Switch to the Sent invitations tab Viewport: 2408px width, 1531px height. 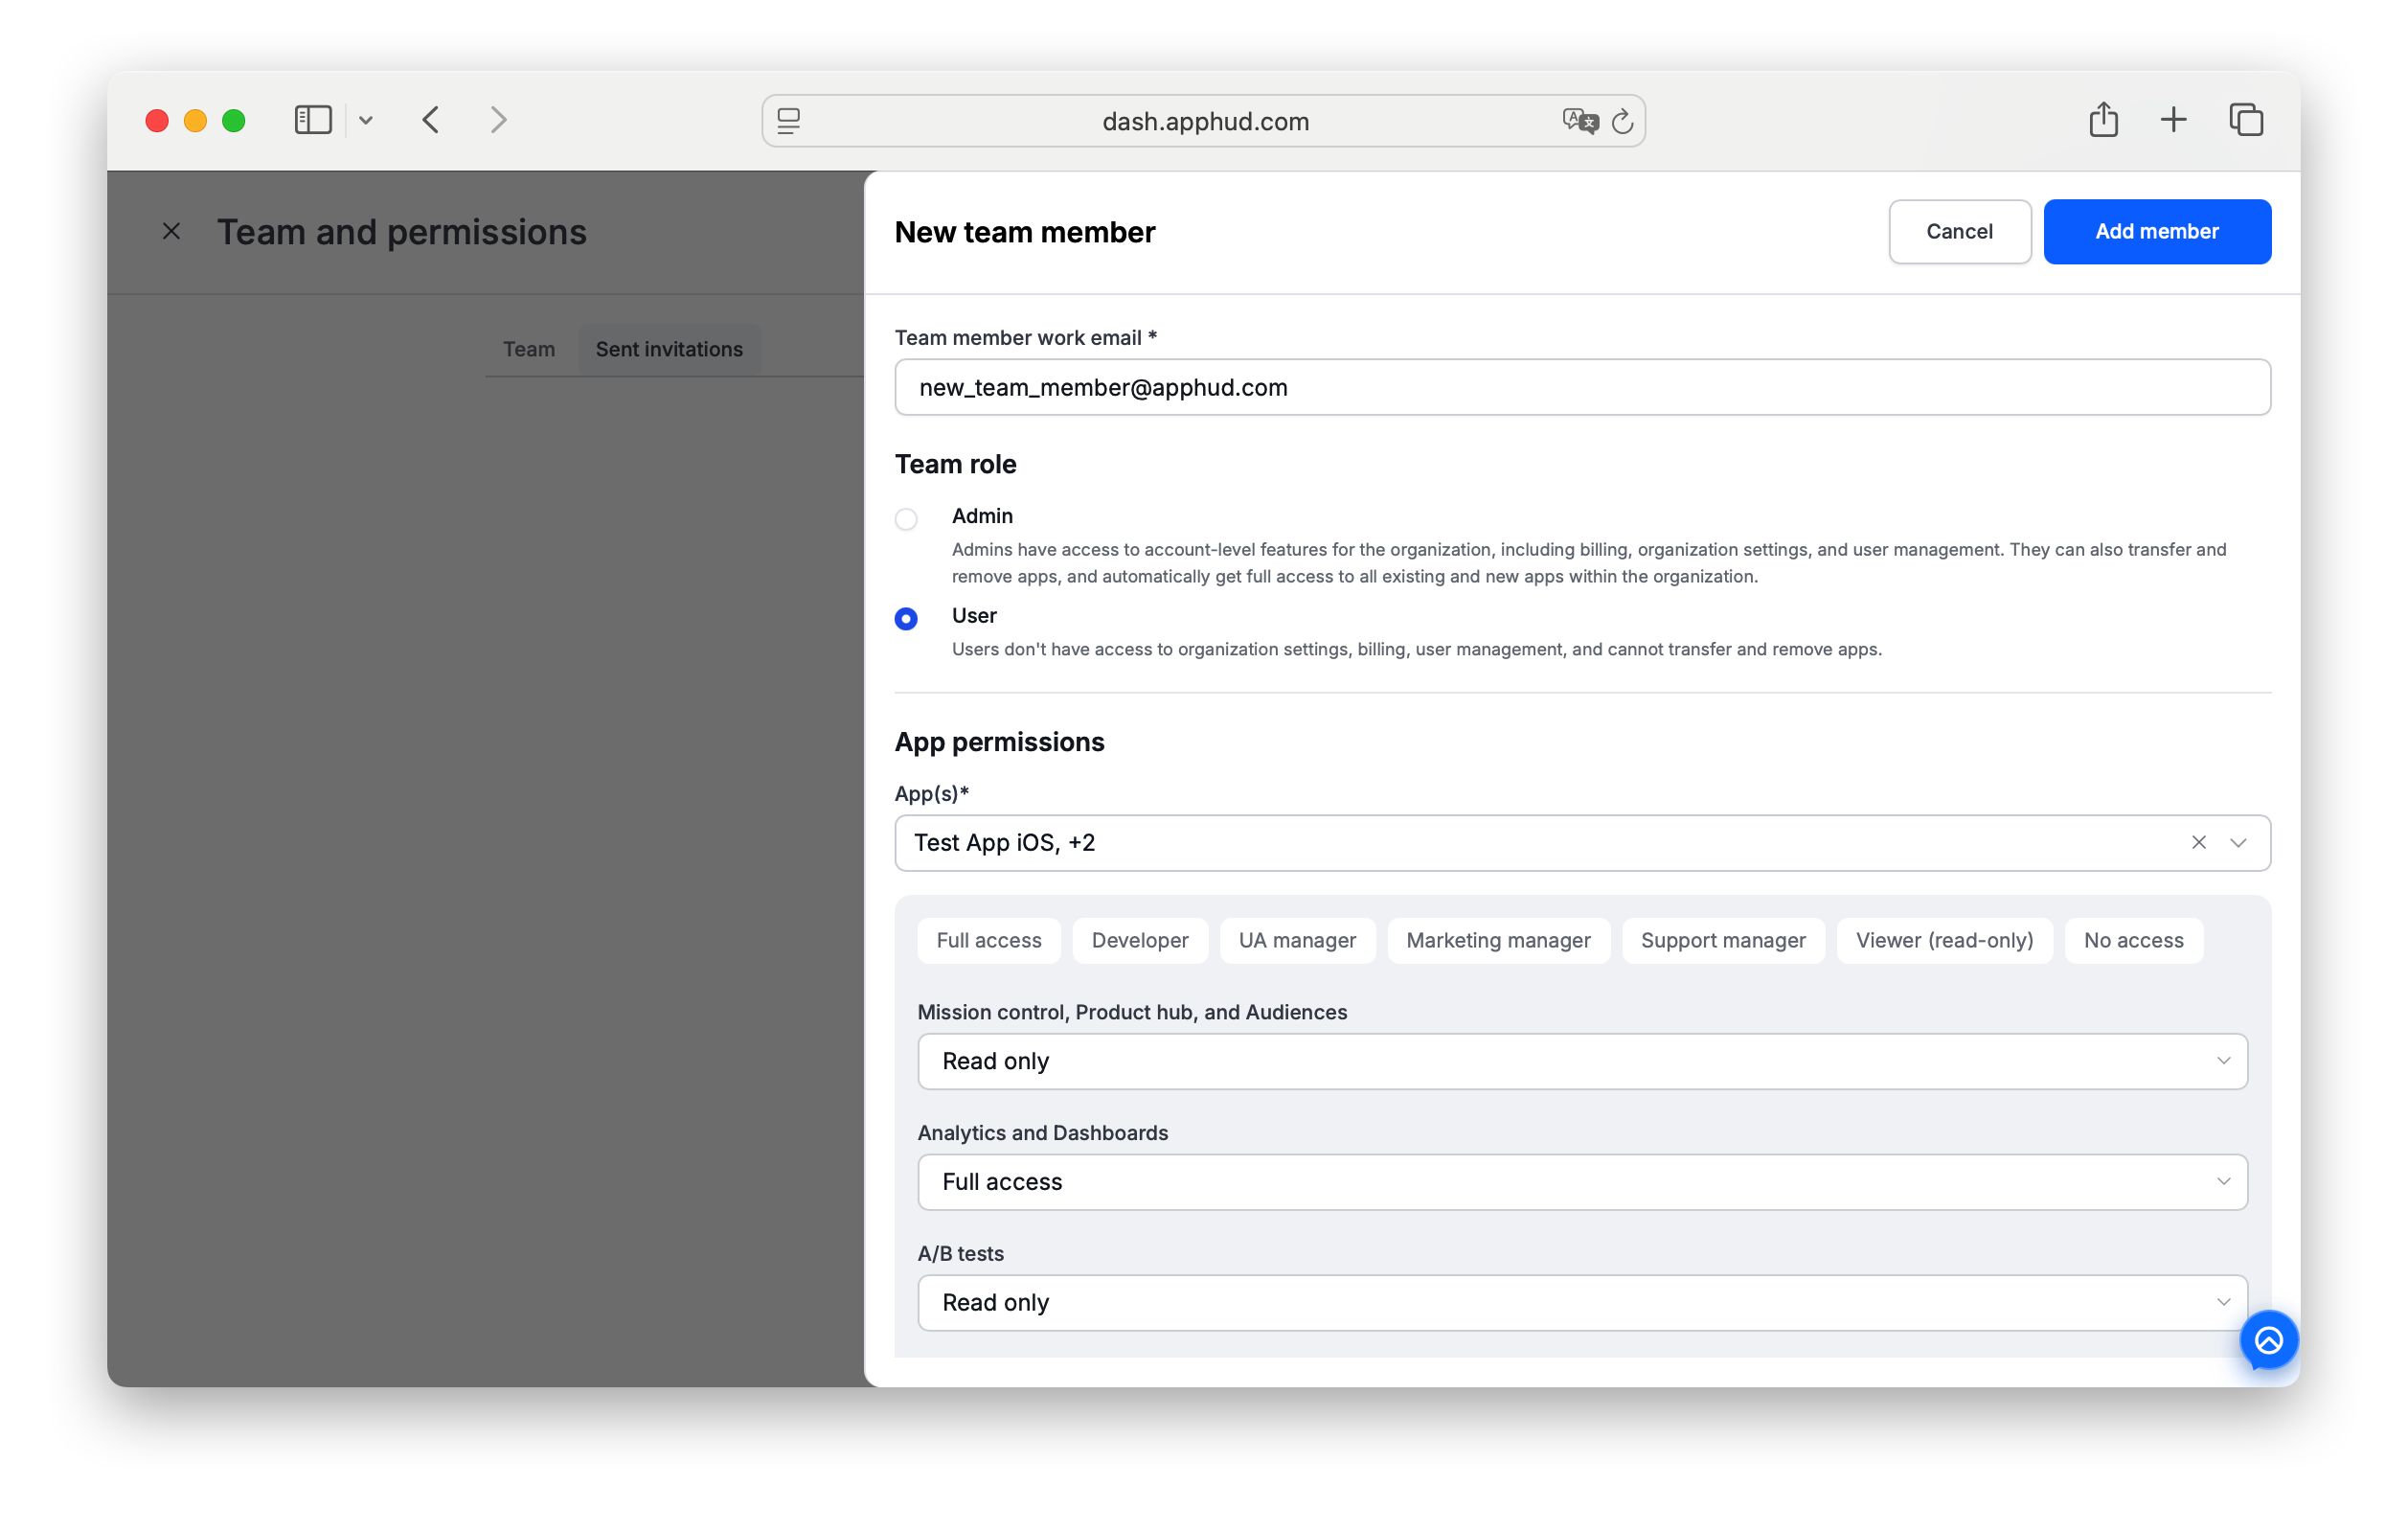click(x=669, y=349)
